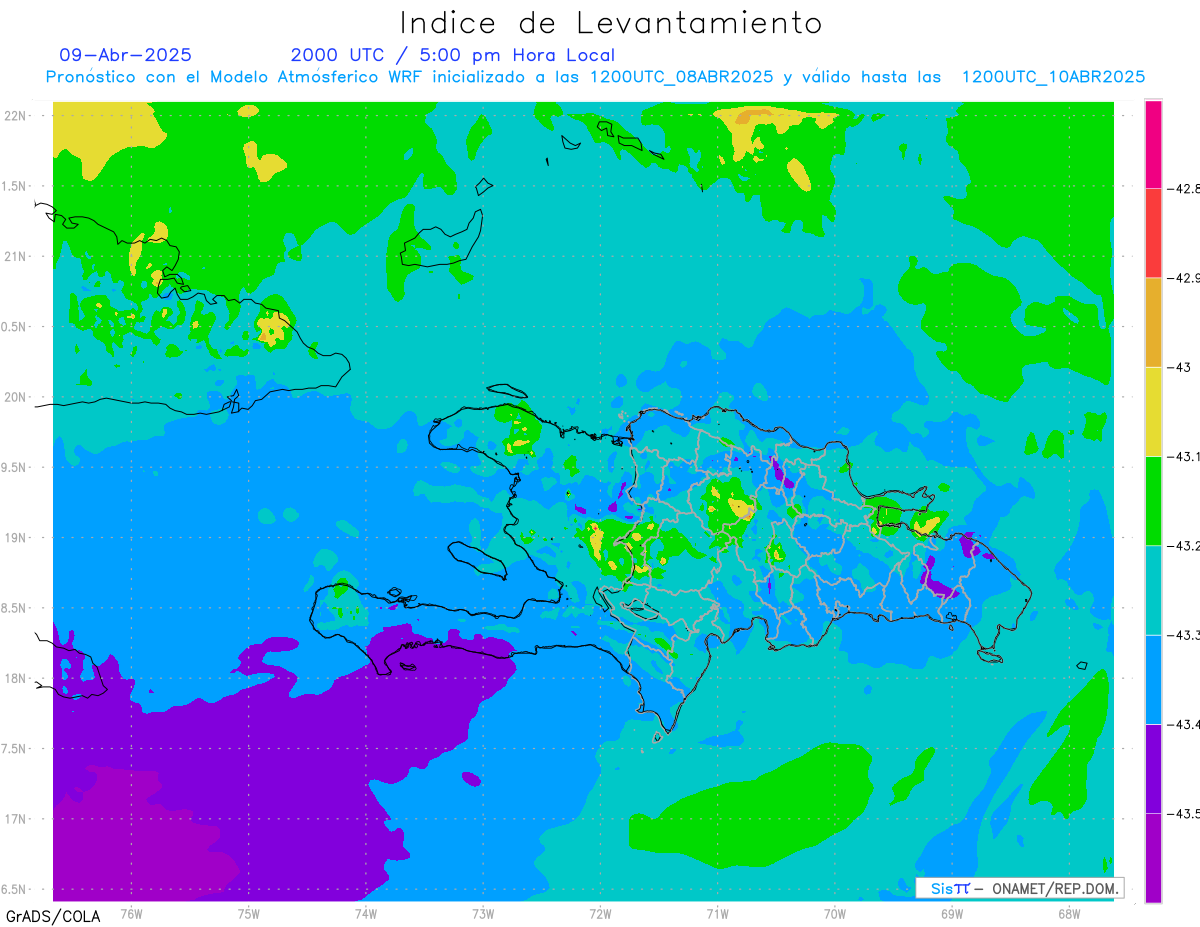Select the '21N' latitude label
This screenshot has height=927, width=1200.
(16, 256)
